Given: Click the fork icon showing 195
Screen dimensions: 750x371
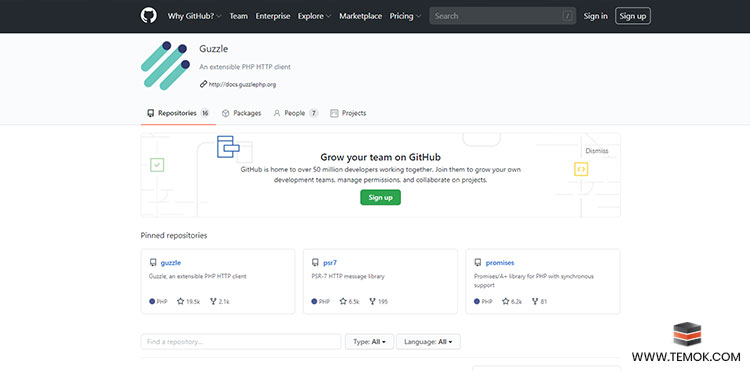Looking at the screenshot, I should (372, 302).
